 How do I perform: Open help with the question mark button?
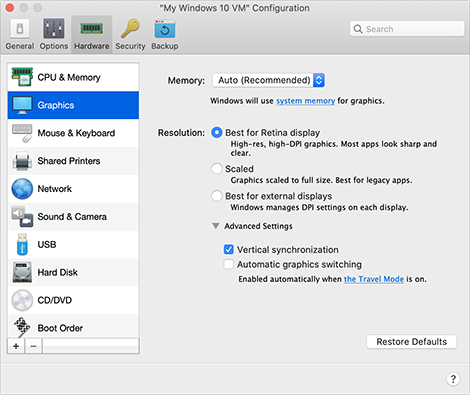pyautogui.click(x=453, y=379)
